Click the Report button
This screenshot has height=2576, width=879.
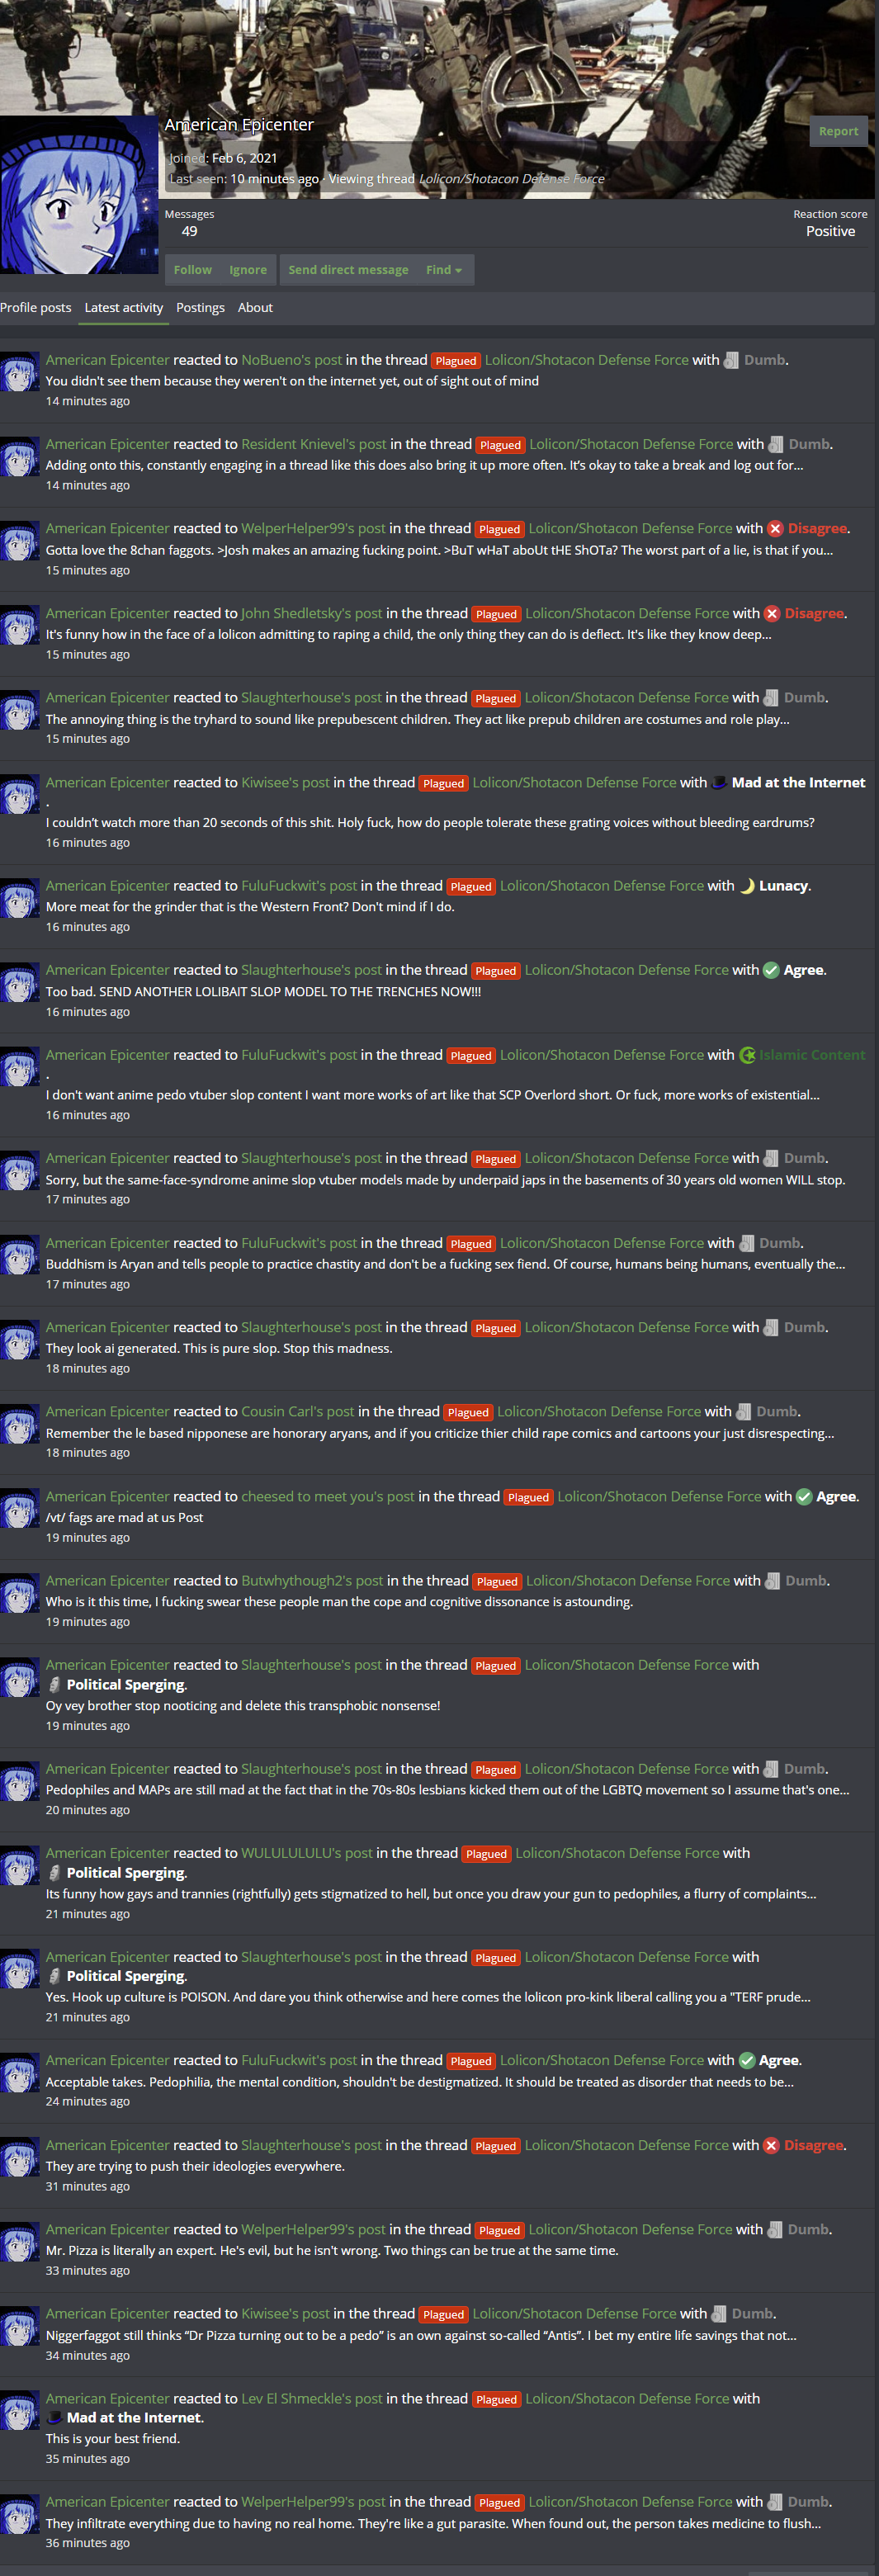pyautogui.click(x=838, y=131)
